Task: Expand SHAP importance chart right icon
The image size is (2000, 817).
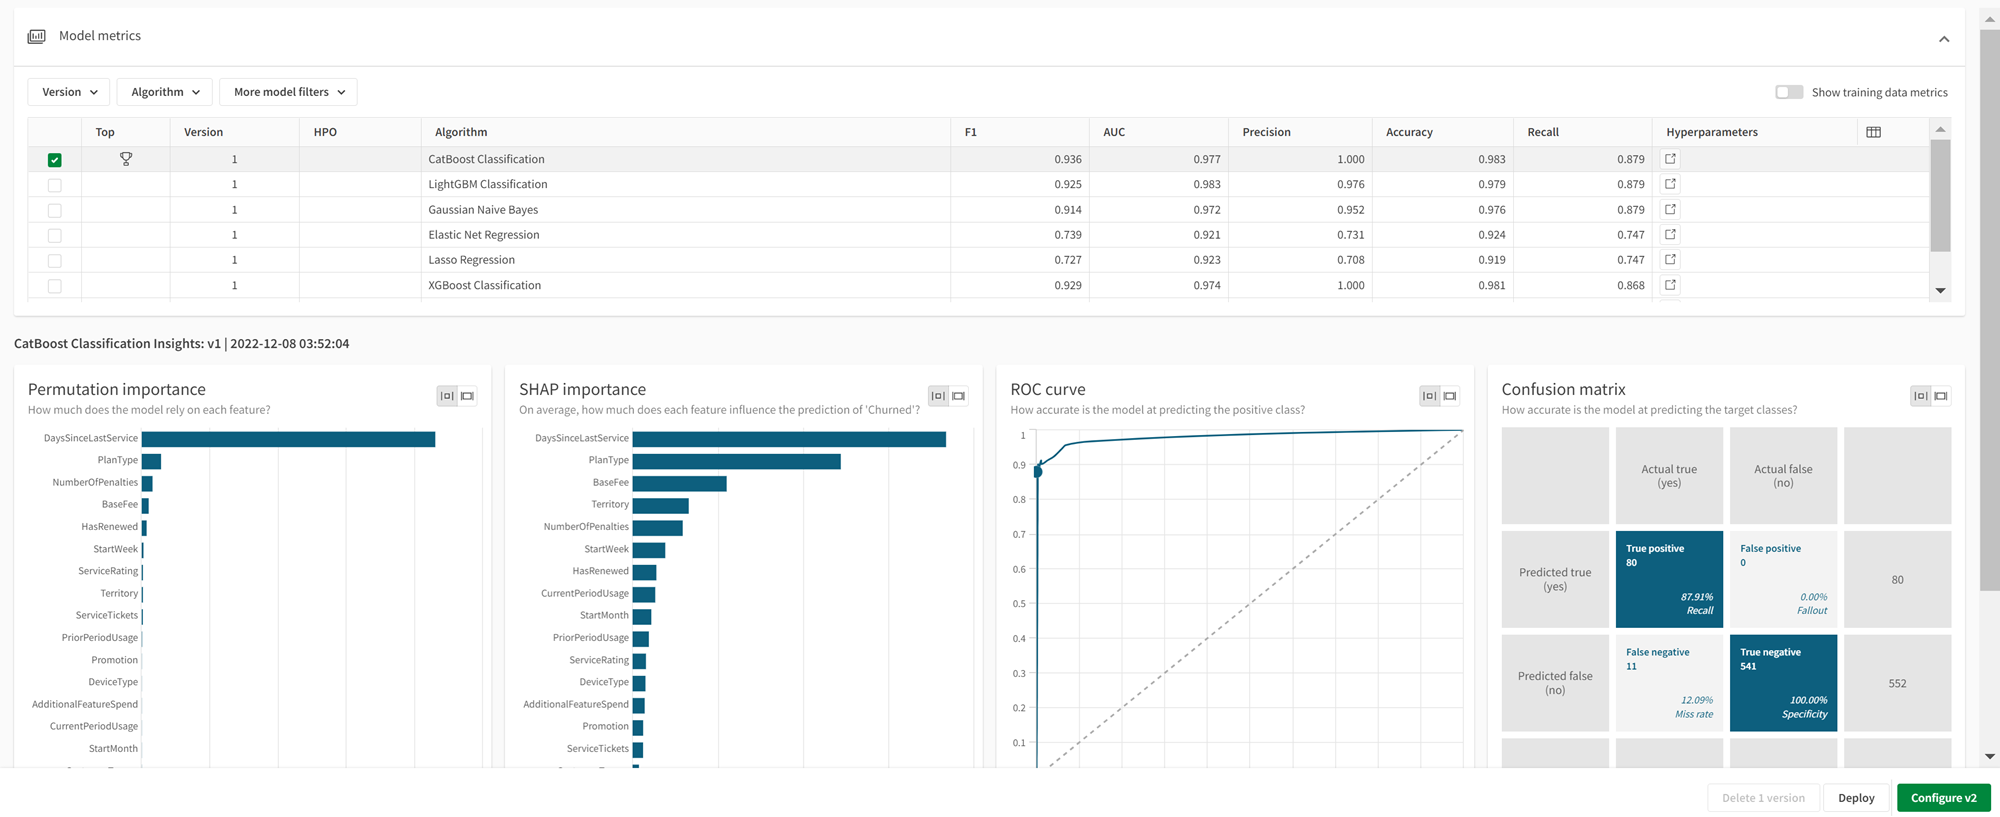Action: [958, 396]
